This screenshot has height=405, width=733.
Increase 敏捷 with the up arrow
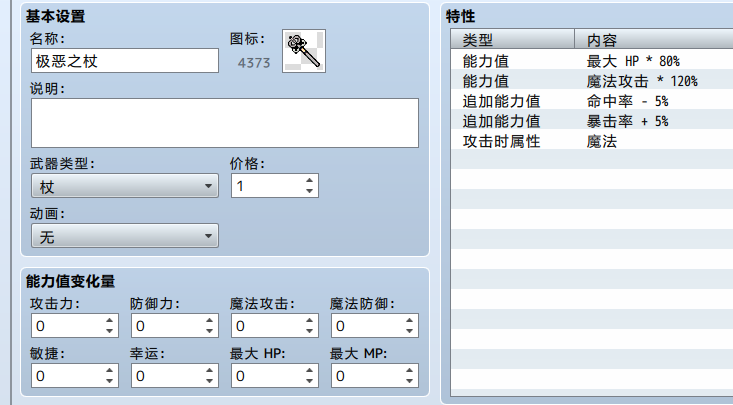109,370
